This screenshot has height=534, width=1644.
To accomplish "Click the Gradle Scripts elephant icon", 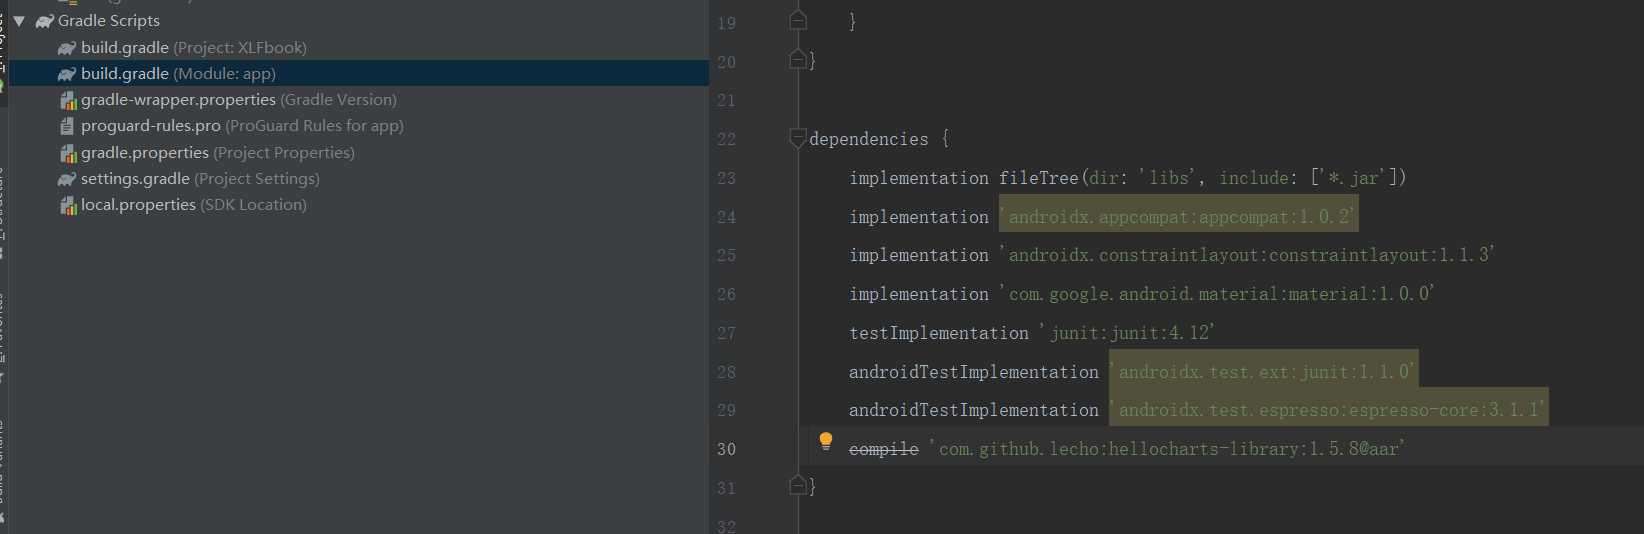I will point(45,21).
